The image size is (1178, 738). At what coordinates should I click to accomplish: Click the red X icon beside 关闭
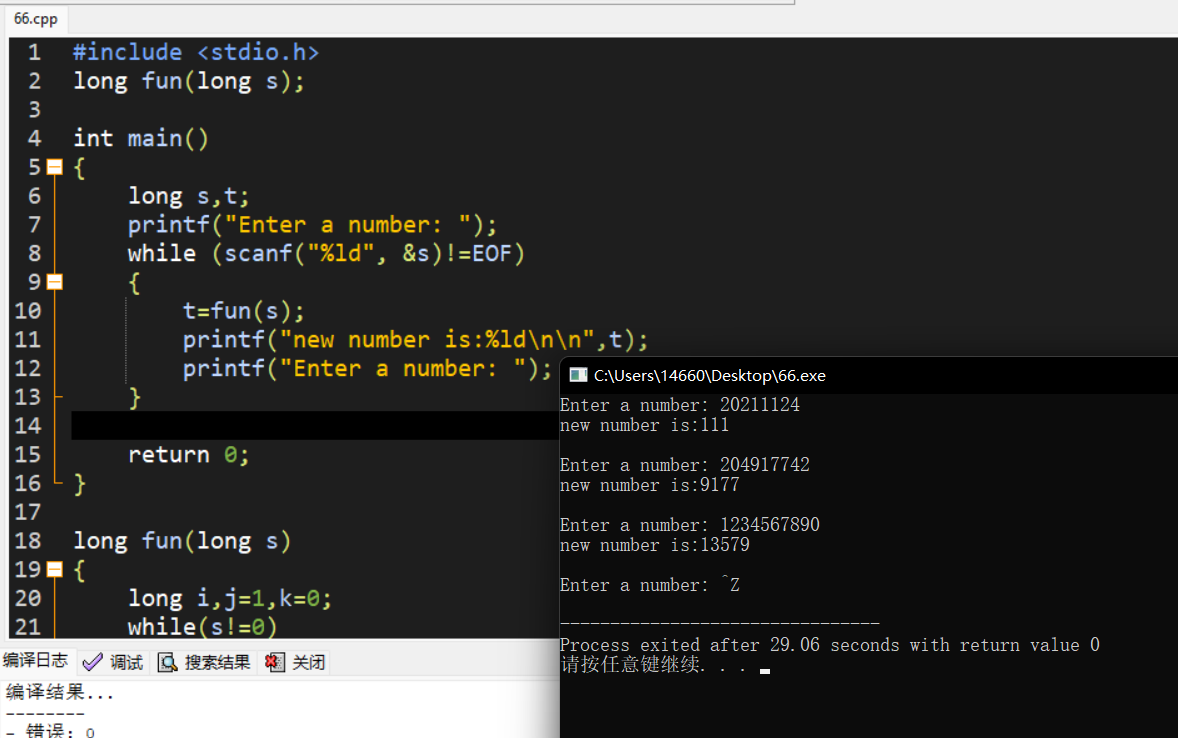click(x=274, y=662)
